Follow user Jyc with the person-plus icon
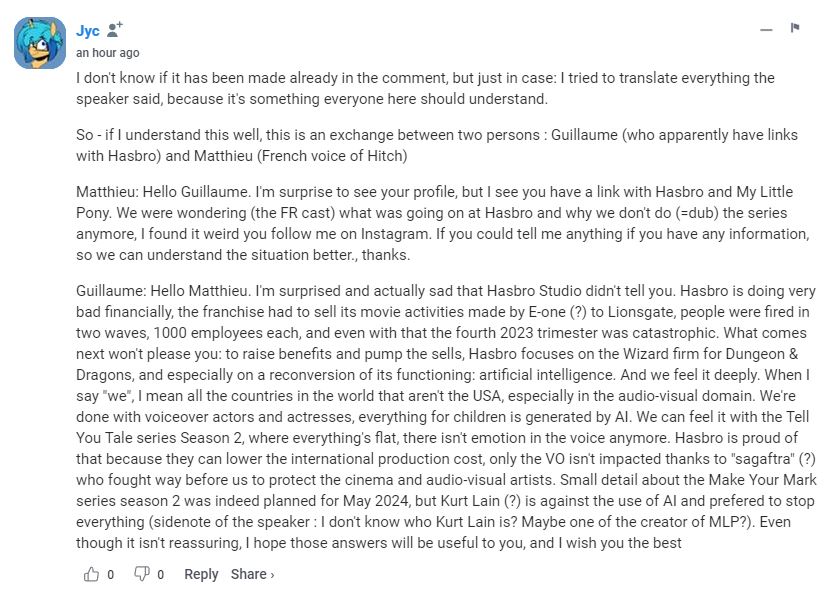Screen dimensions: 834x592 pos(115,31)
